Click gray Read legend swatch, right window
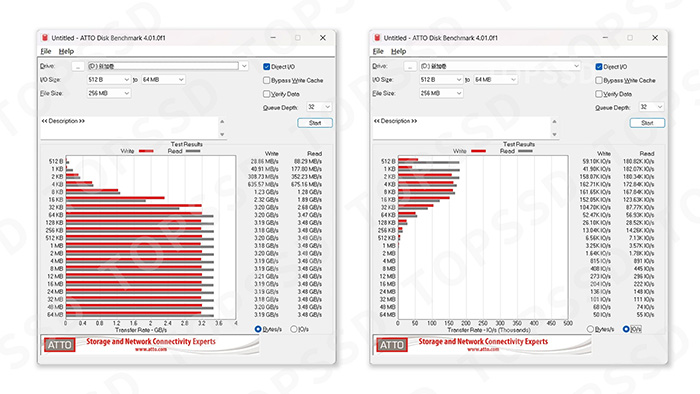This screenshot has height=394, width=700. (x=525, y=151)
